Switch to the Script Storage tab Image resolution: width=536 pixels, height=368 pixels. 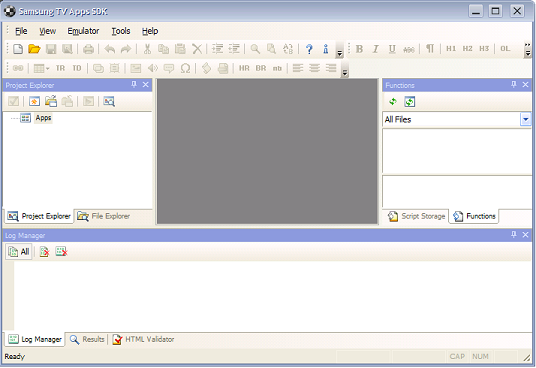[x=416, y=216]
